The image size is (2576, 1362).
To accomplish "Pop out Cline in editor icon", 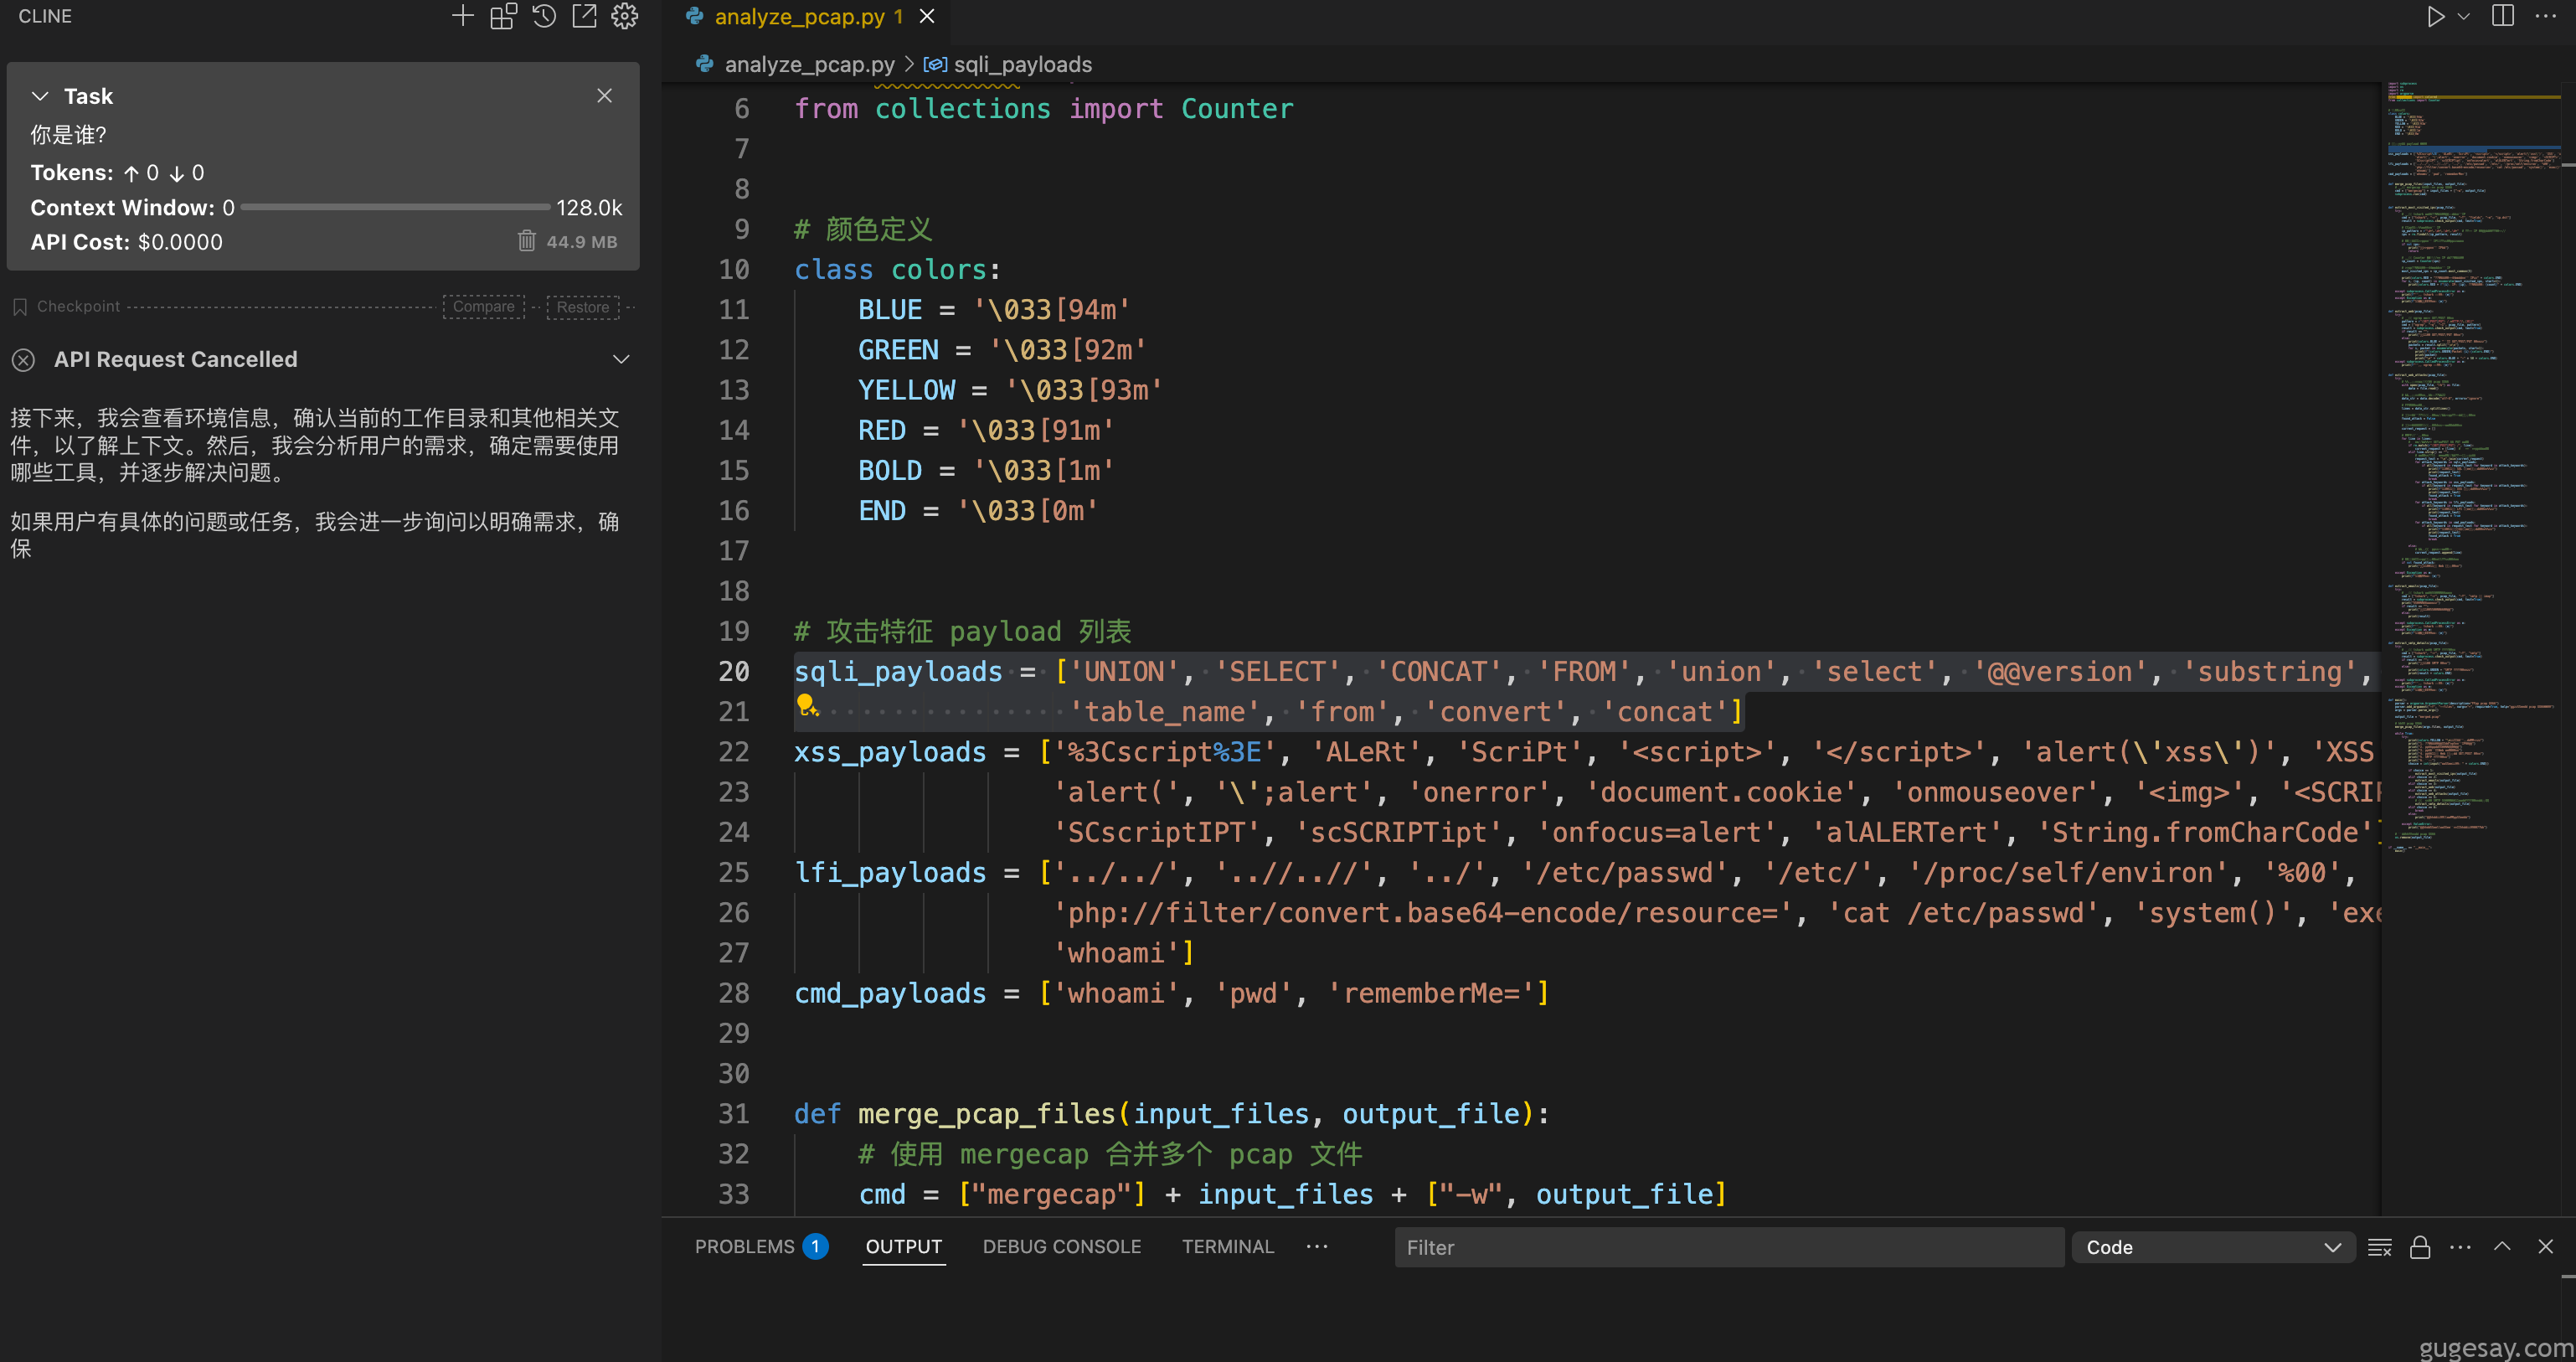I will [x=584, y=16].
